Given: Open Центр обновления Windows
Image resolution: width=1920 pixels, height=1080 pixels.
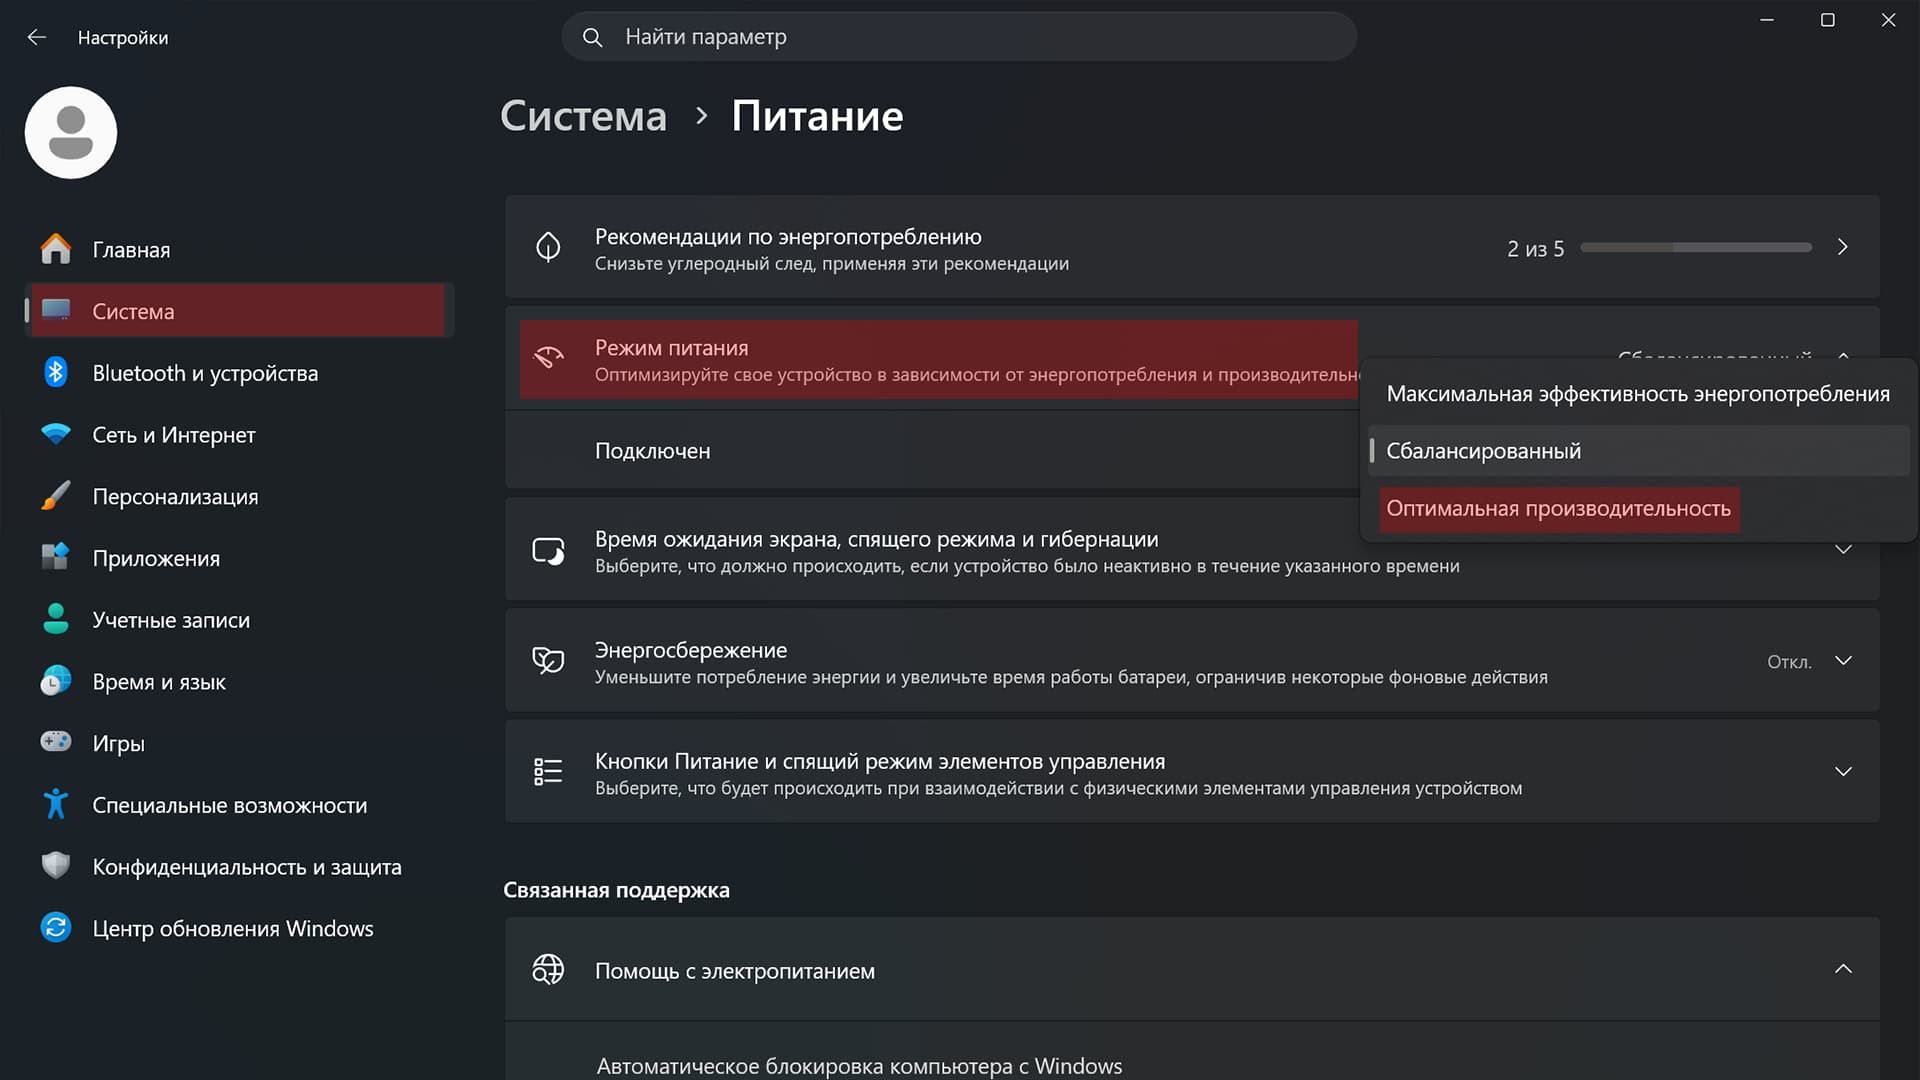Looking at the screenshot, I should coord(240,928).
